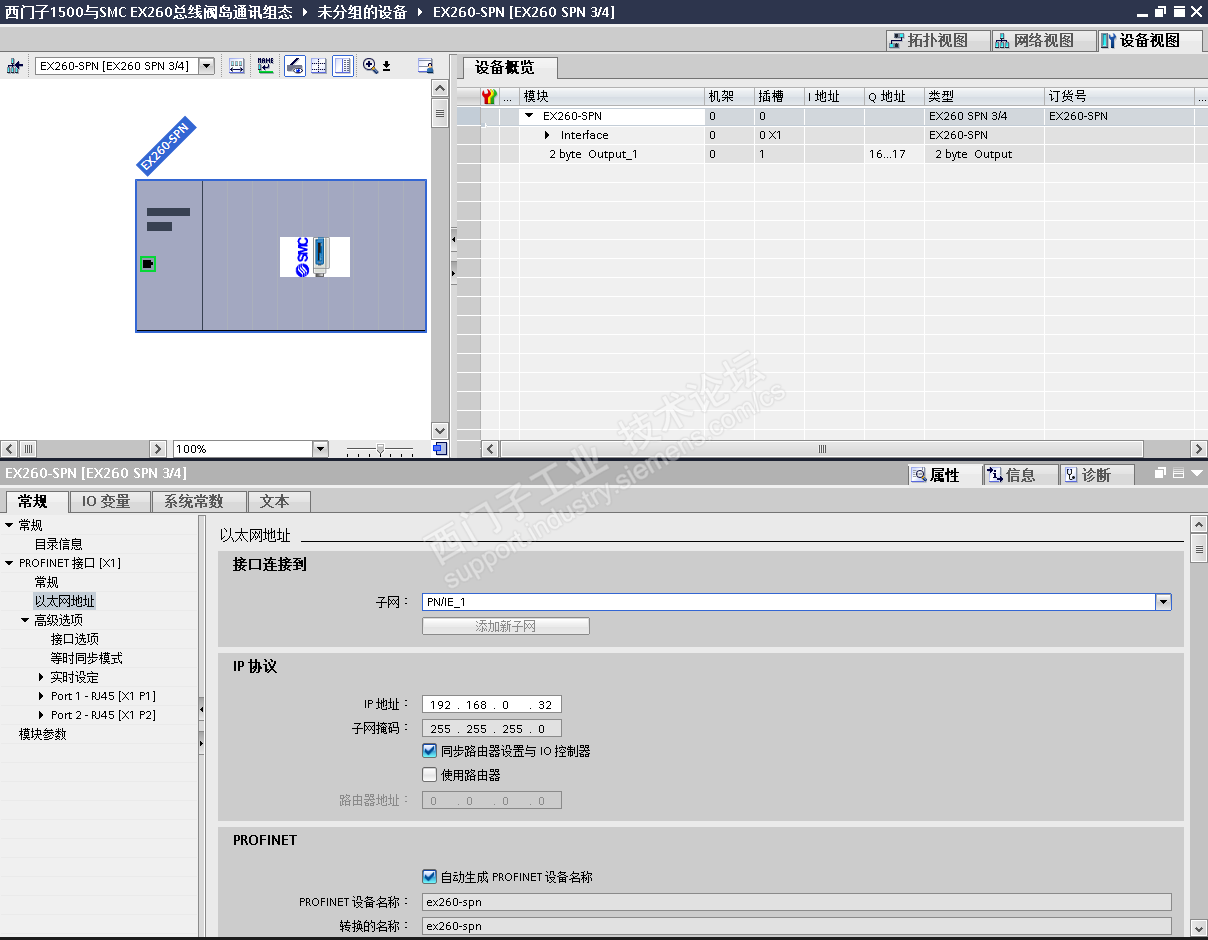This screenshot has height=940, width=1208.
Task: Select 模块参数 in the tree
Action: pyautogui.click(x=43, y=734)
